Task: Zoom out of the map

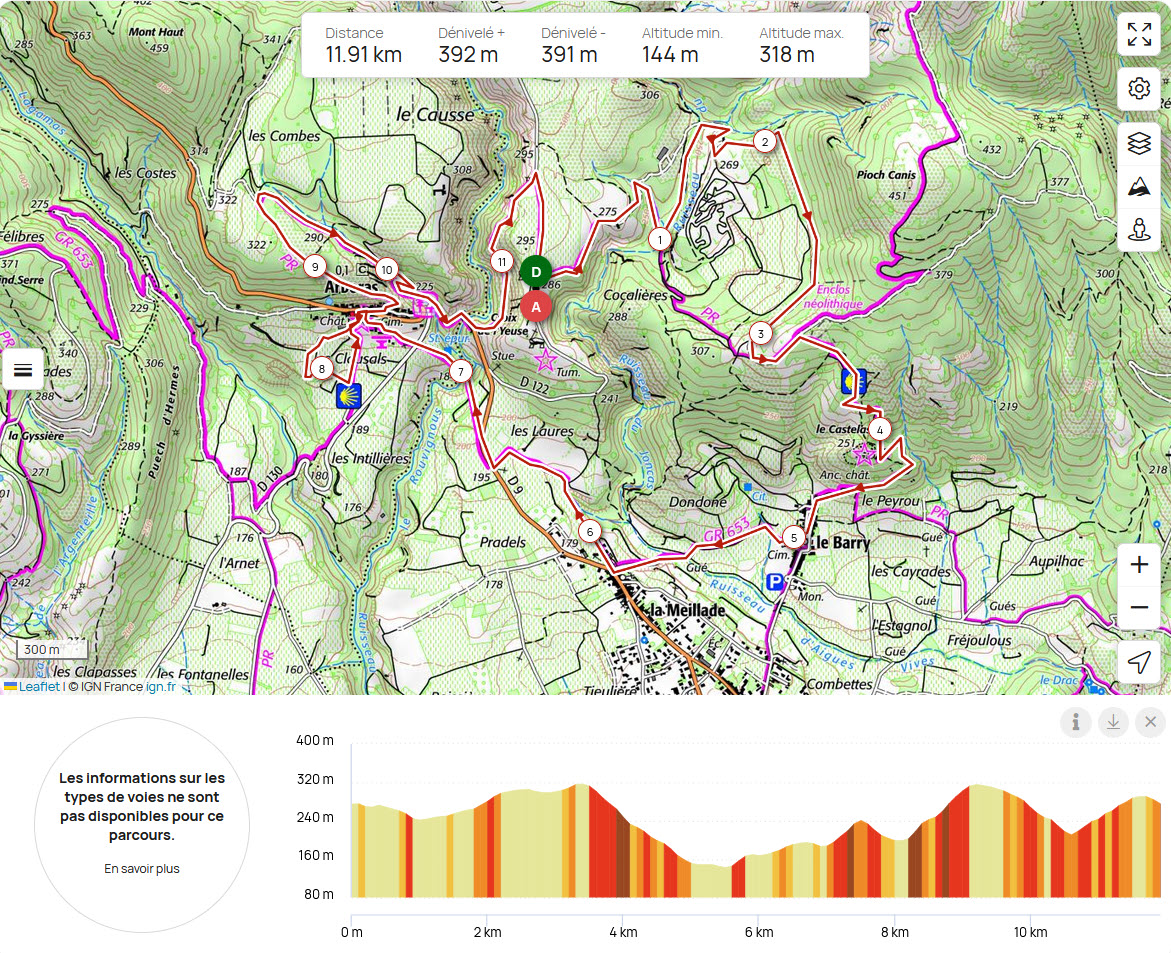Action: [1138, 607]
